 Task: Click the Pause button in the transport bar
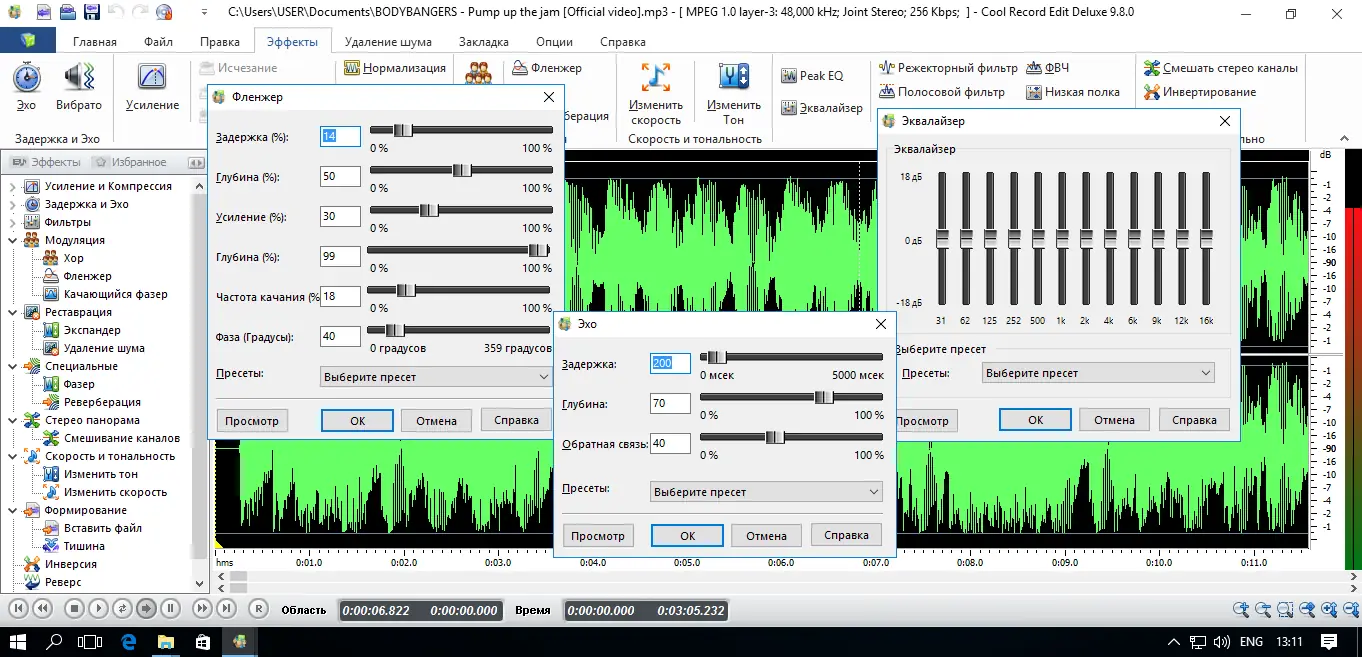tap(170, 608)
